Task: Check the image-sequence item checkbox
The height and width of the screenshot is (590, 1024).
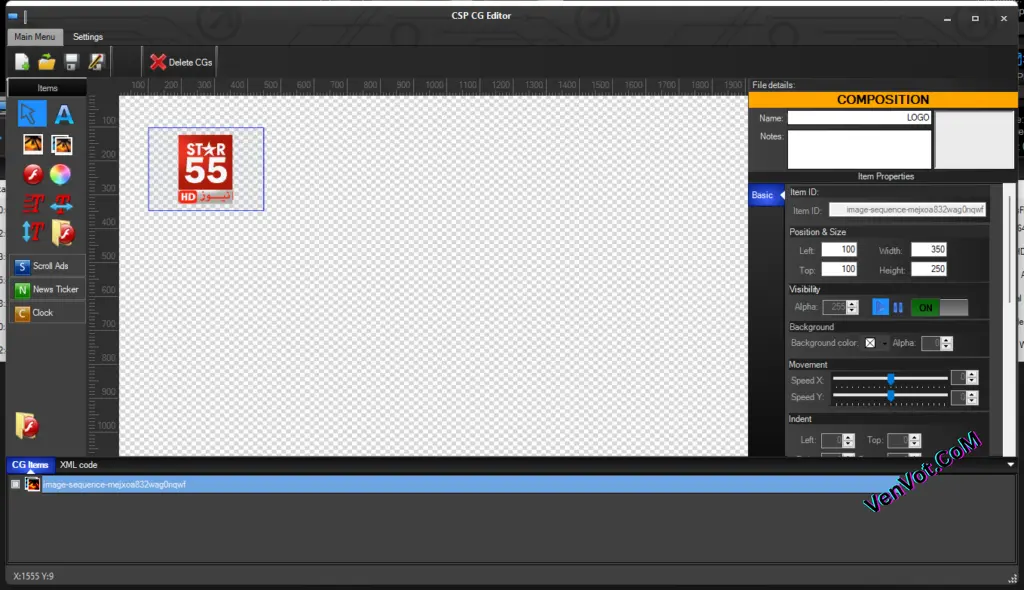Action: click(x=14, y=483)
